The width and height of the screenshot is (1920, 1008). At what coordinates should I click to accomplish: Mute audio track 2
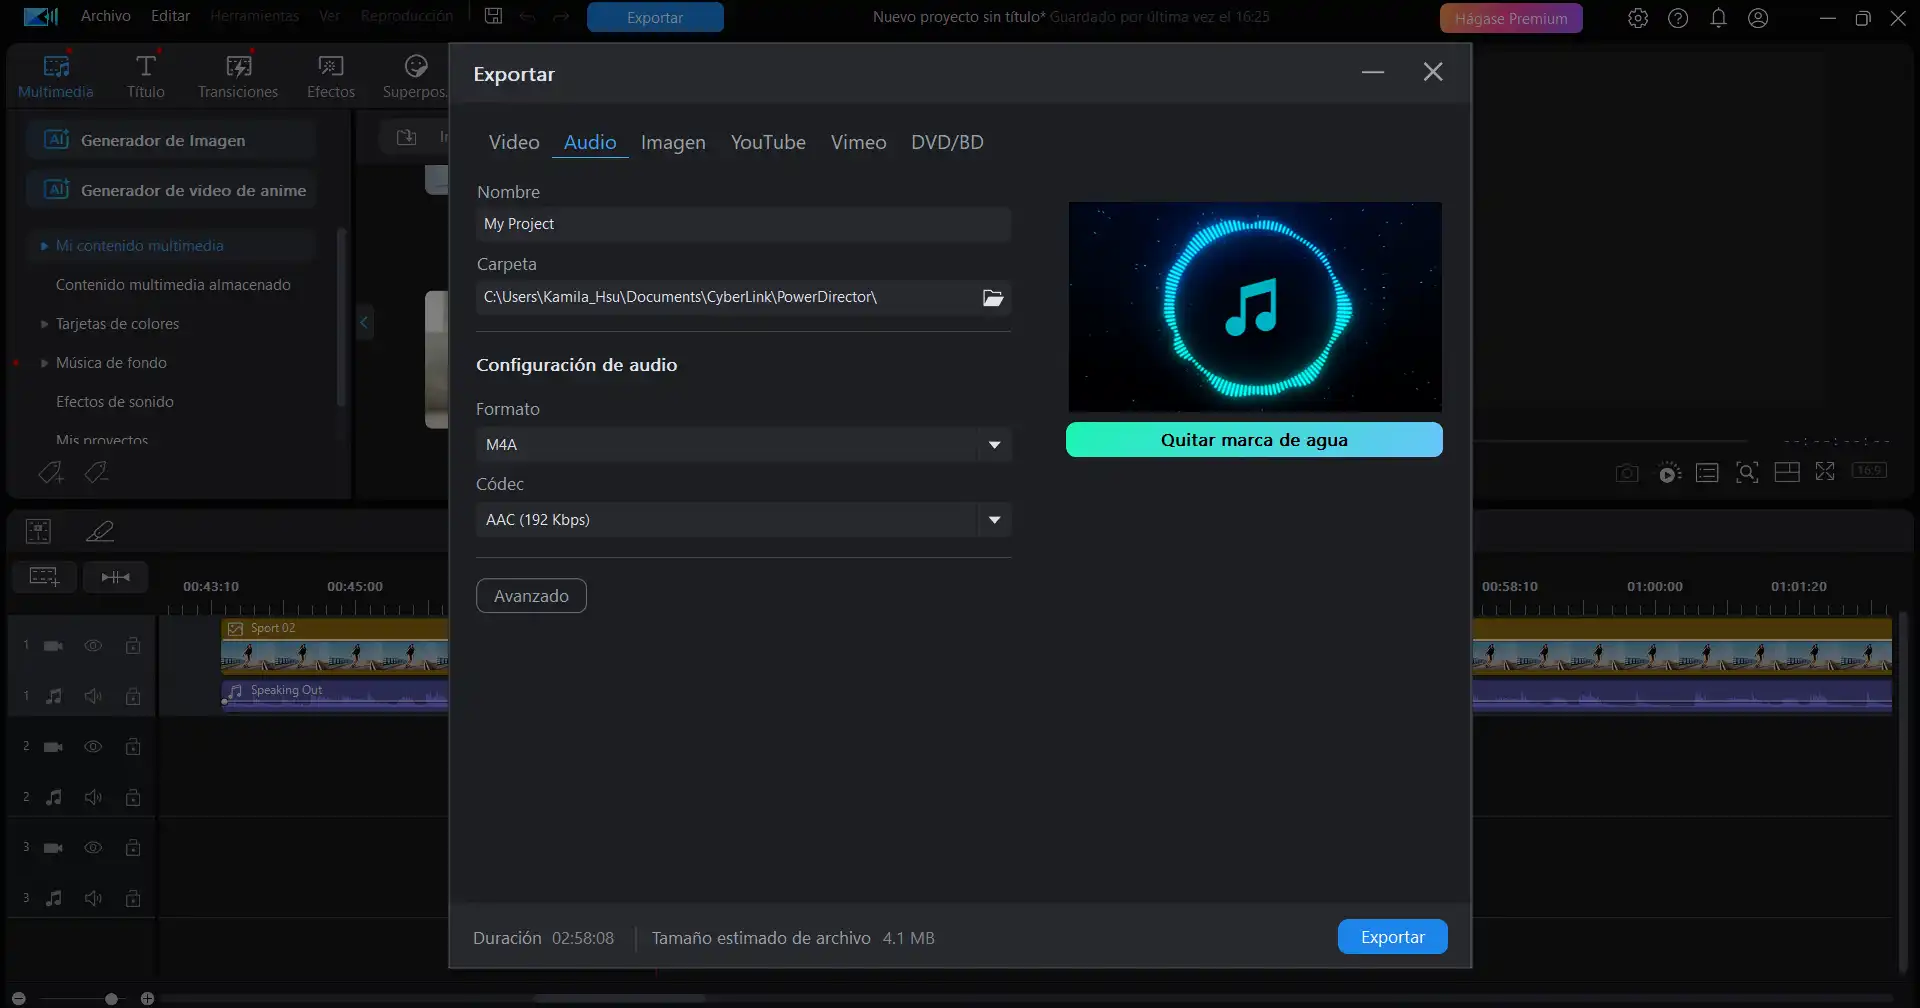click(93, 797)
